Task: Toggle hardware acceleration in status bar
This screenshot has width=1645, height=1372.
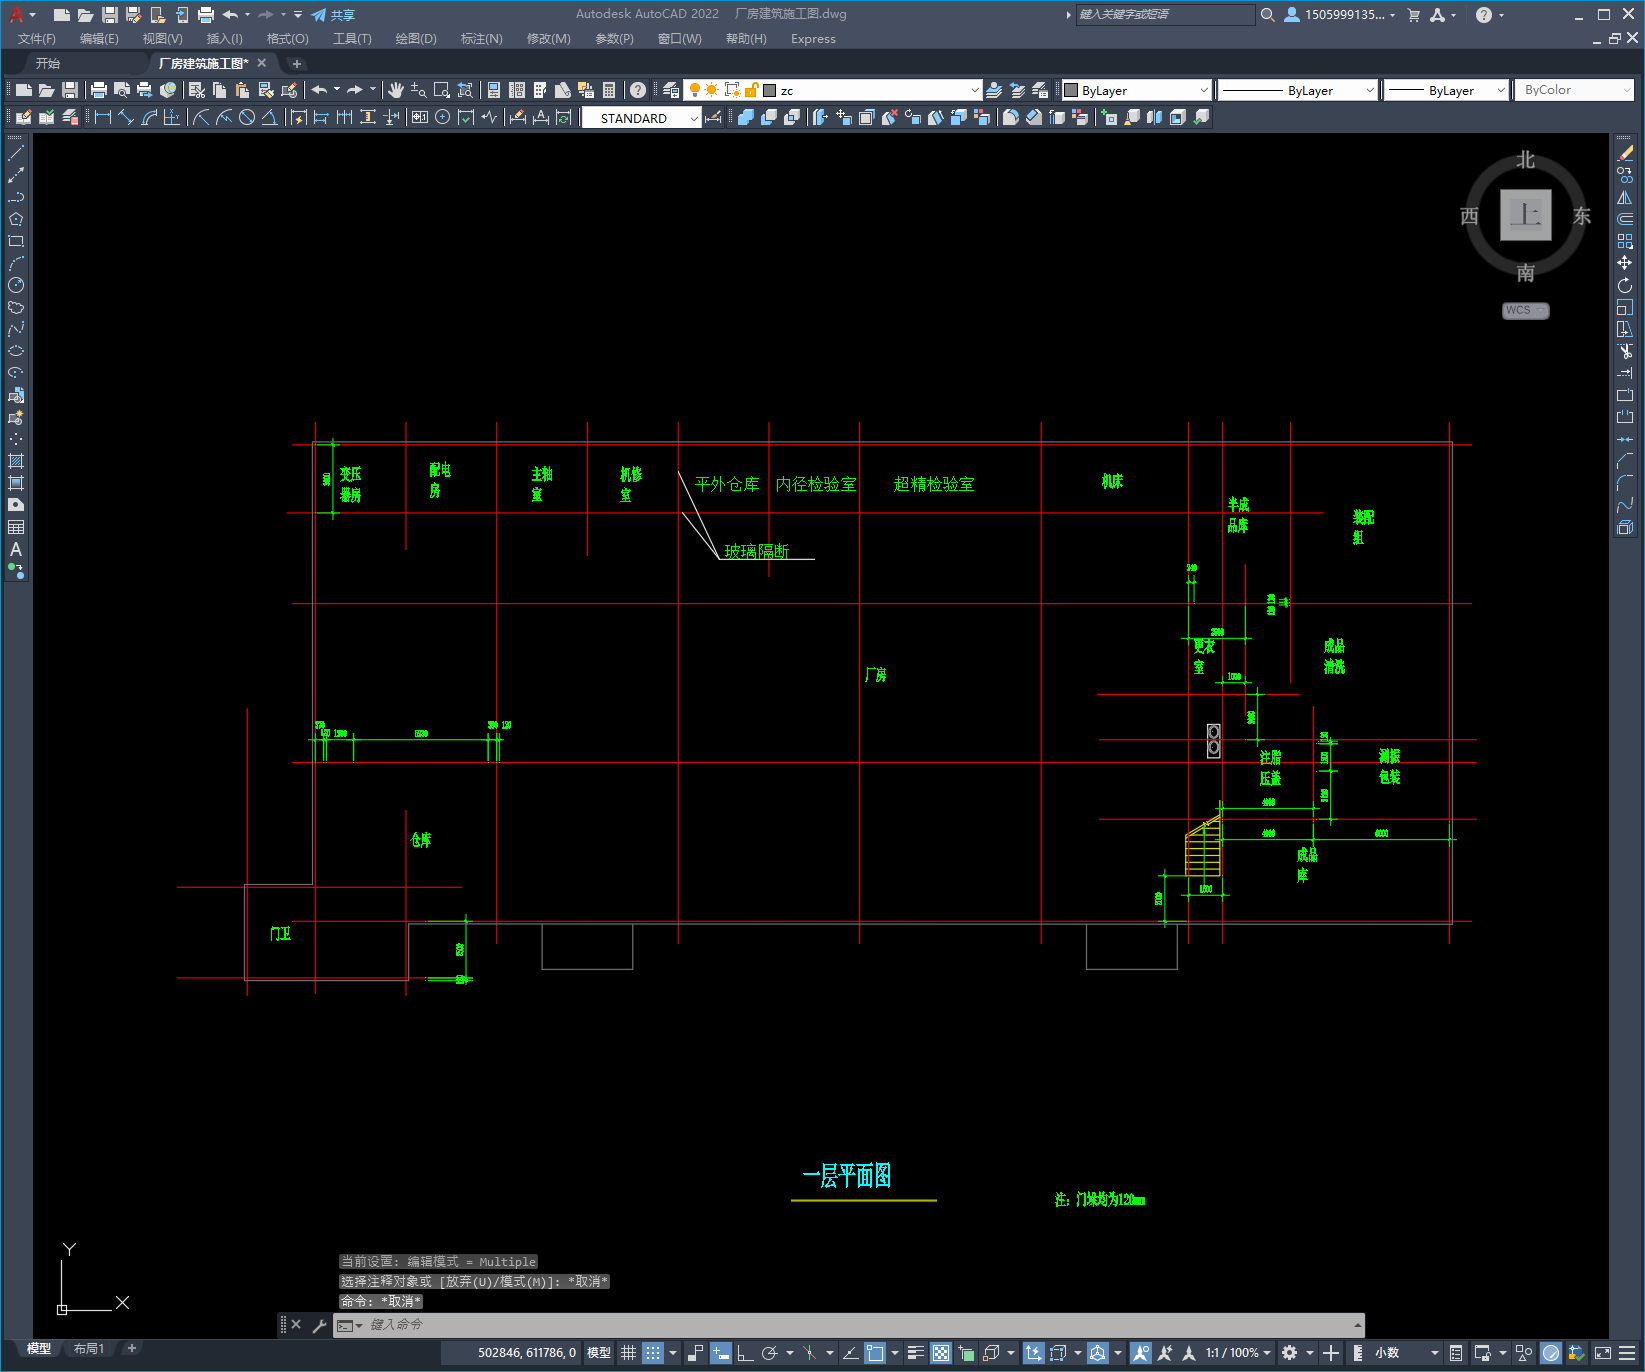Action: pos(1551,1353)
